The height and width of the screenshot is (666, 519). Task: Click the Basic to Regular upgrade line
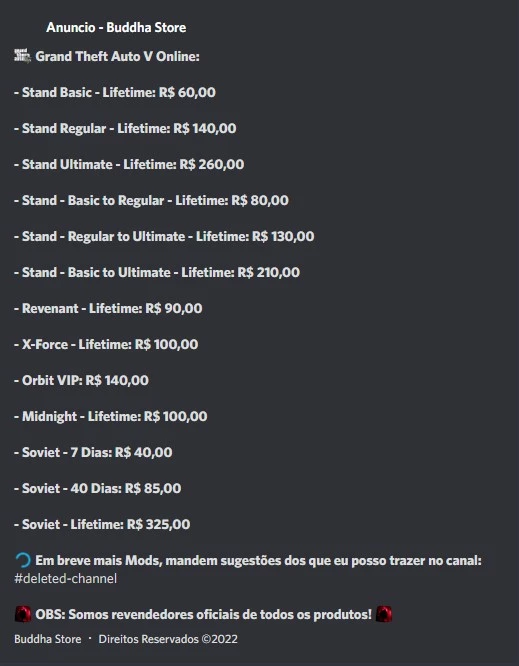point(151,200)
